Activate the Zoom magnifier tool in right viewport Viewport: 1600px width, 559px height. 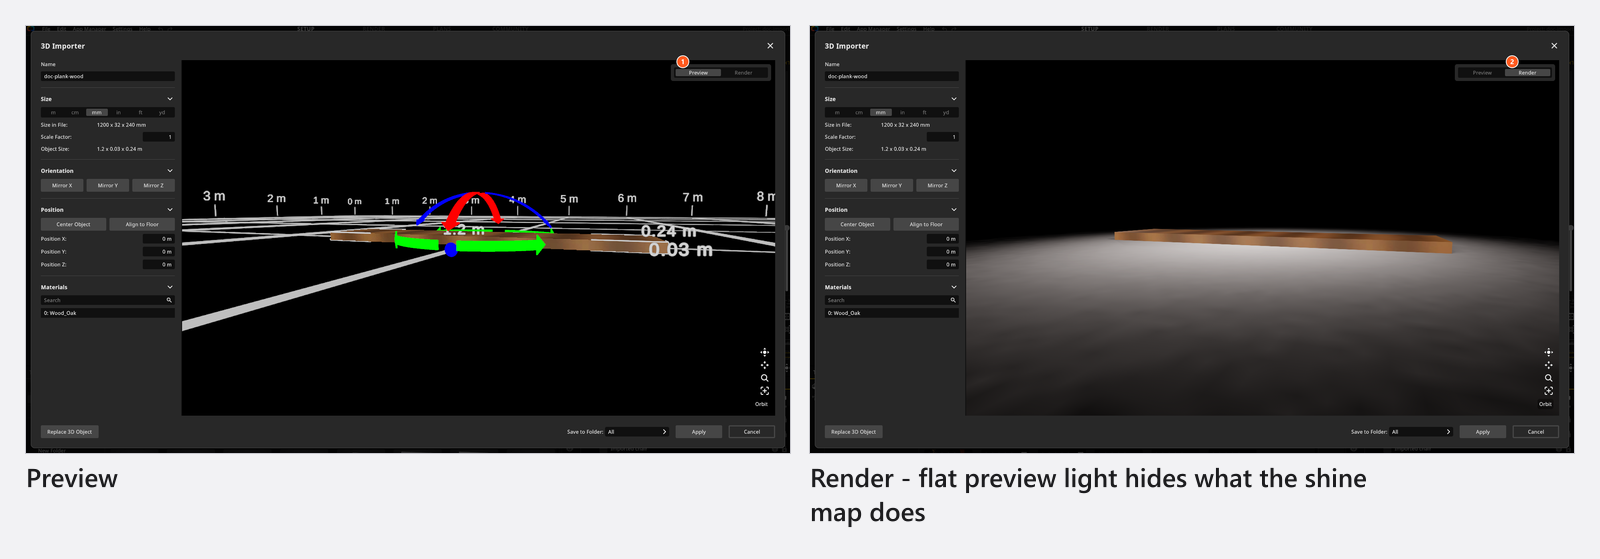point(1548,378)
